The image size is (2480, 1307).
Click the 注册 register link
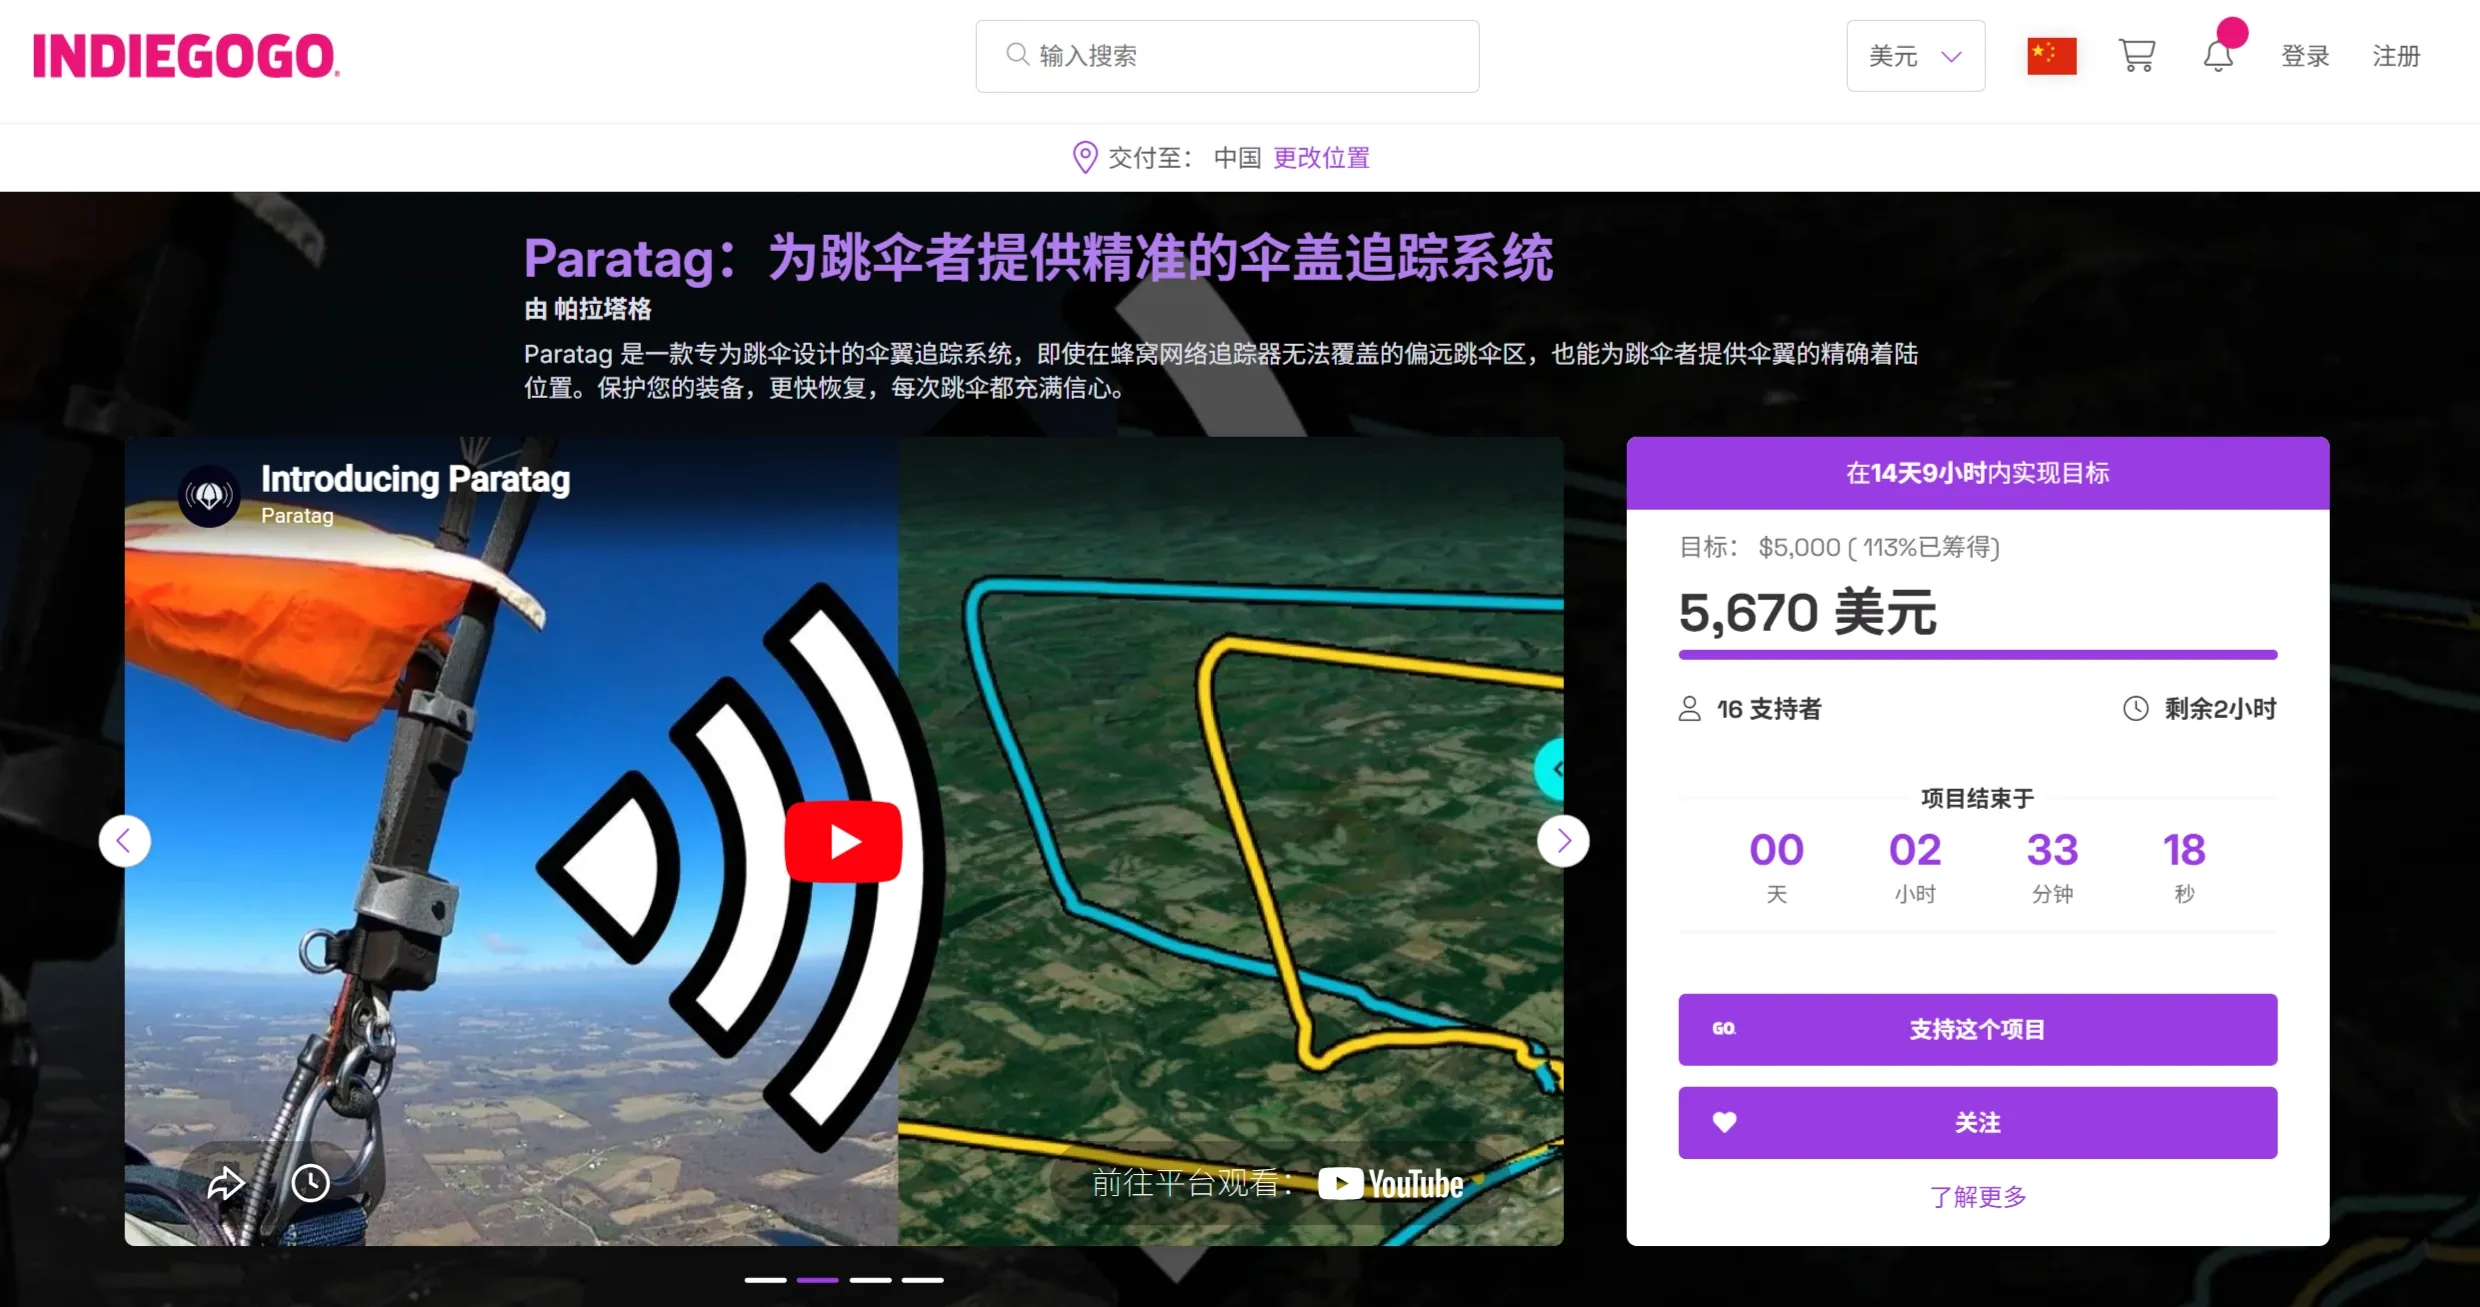[2397, 56]
